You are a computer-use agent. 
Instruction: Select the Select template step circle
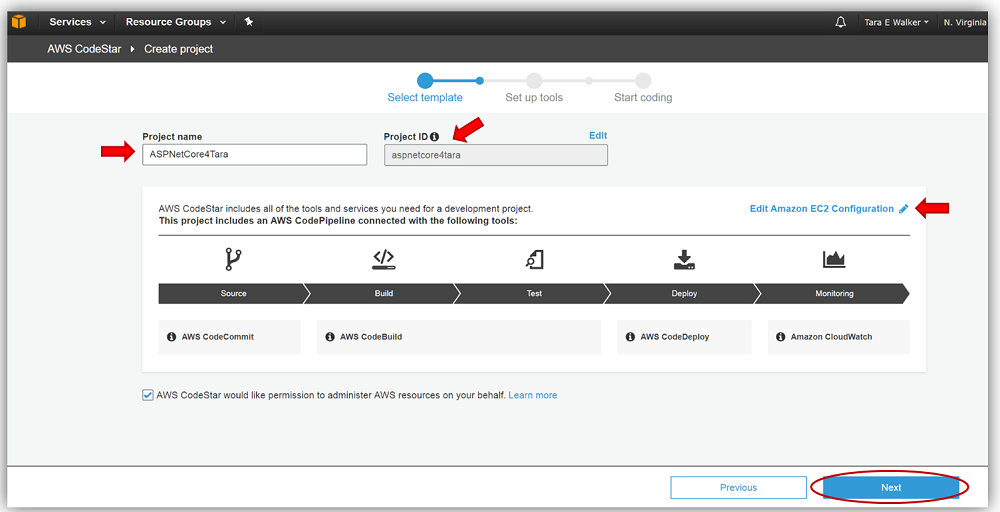[x=425, y=81]
